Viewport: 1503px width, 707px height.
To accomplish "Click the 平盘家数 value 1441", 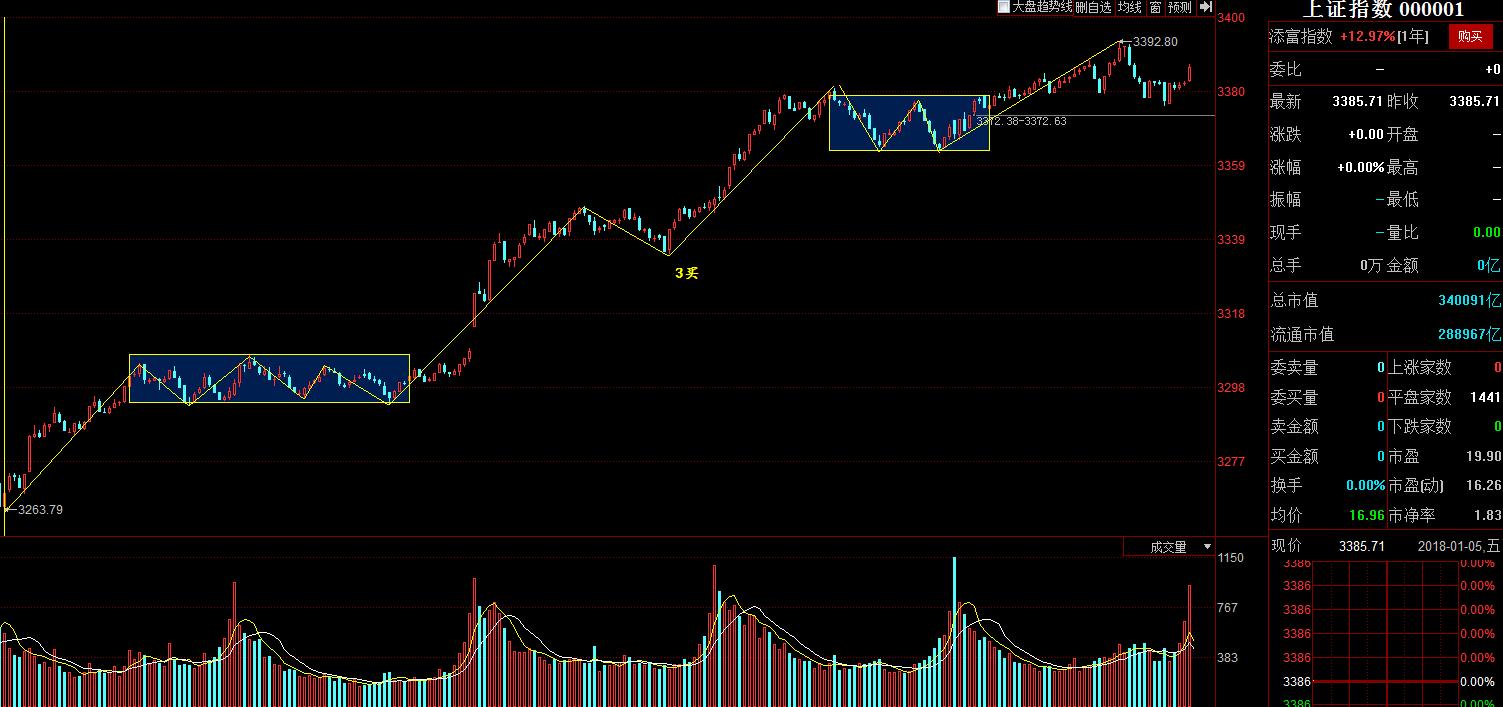I will (x=1484, y=397).
